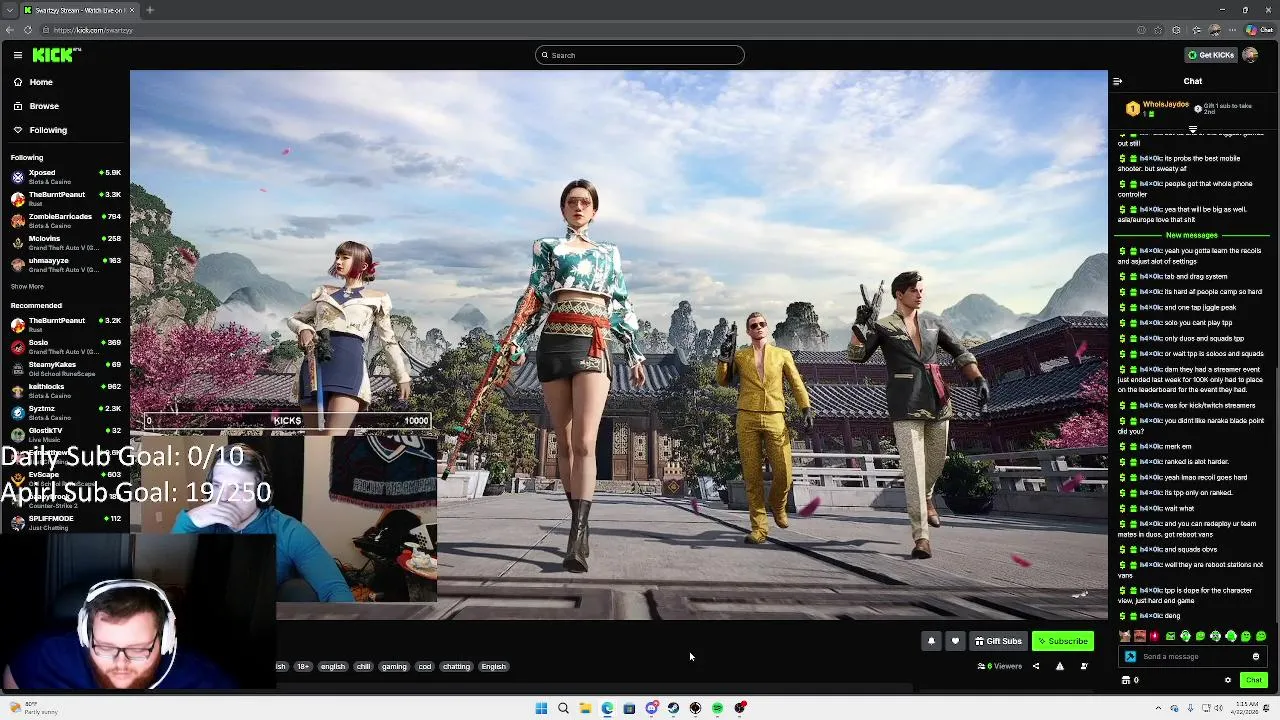Screen dimensions: 1280x720
Task: Expand the gift leaderboard chevron
Action: (1192, 129)
